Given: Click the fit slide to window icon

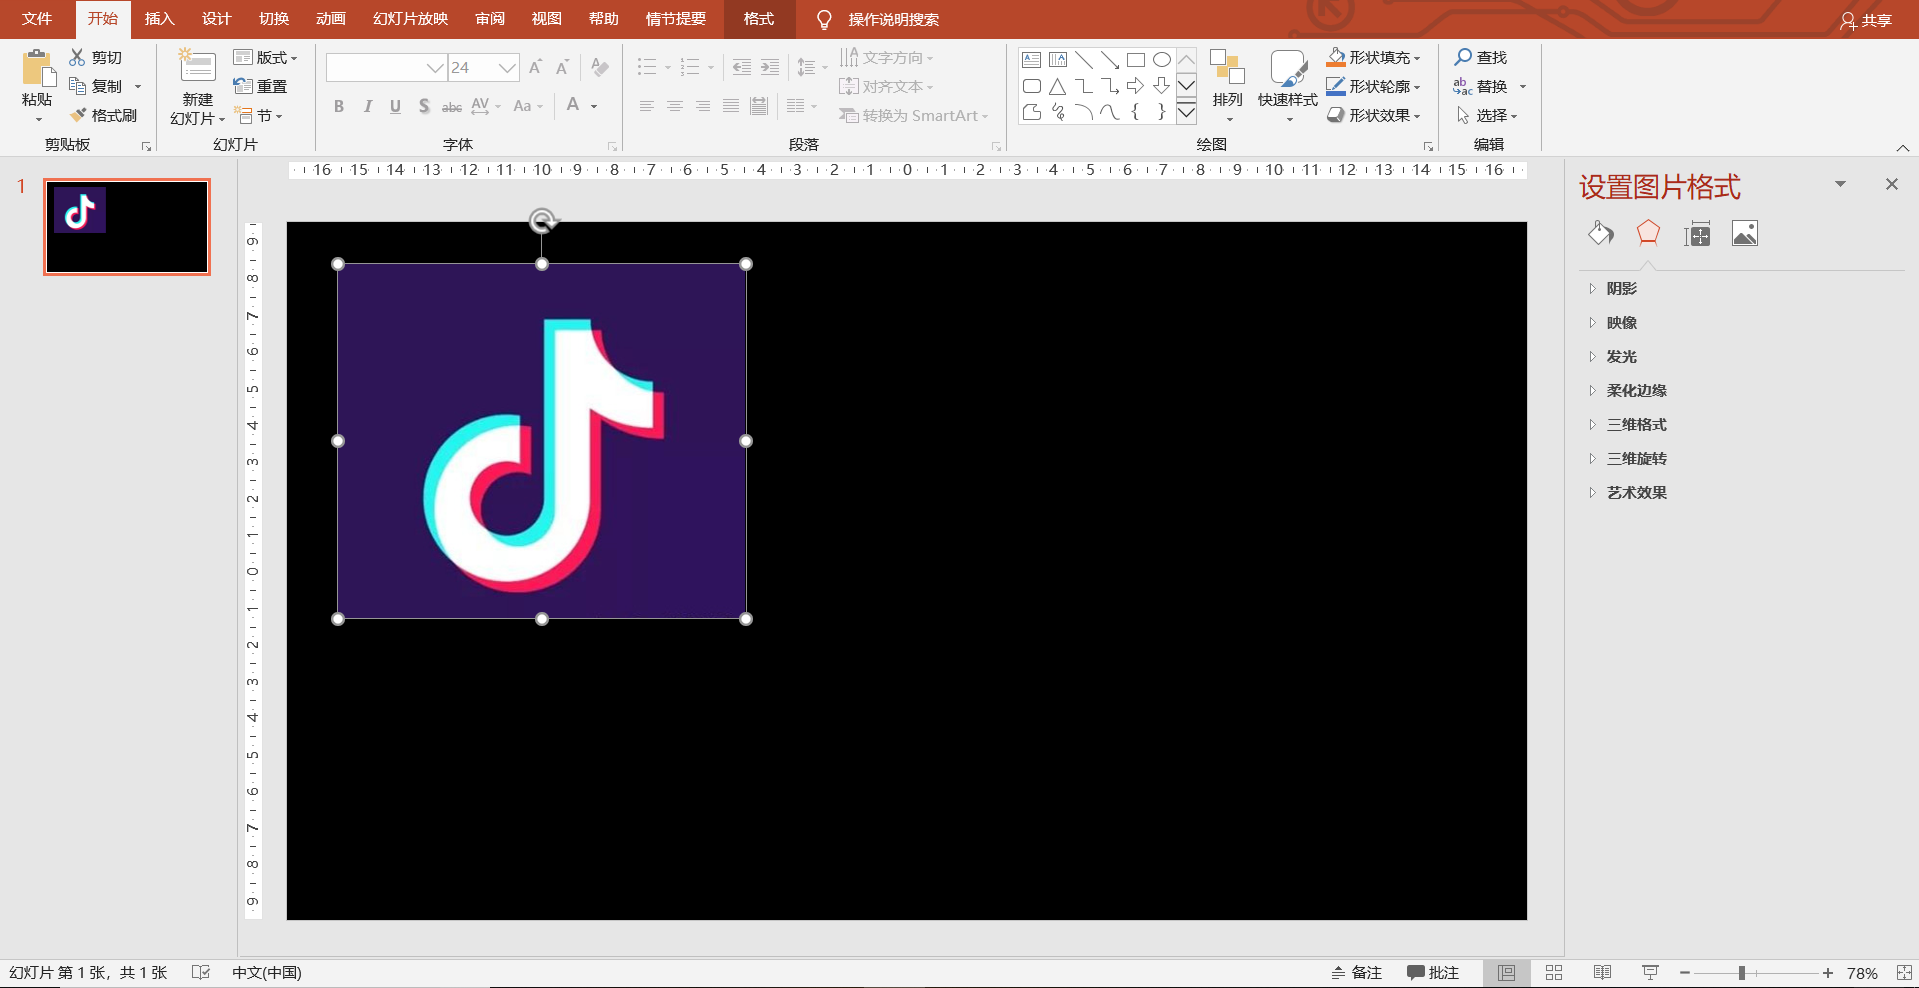Looking at the screenshot, I should (x=1904, y=973).
